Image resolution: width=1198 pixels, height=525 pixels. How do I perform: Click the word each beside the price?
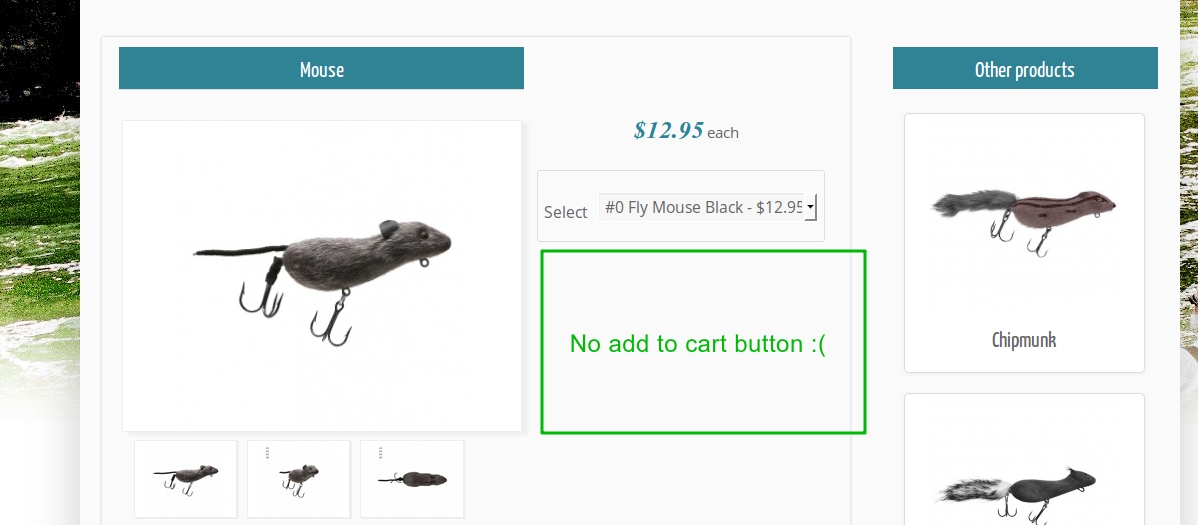coord(723,133)
